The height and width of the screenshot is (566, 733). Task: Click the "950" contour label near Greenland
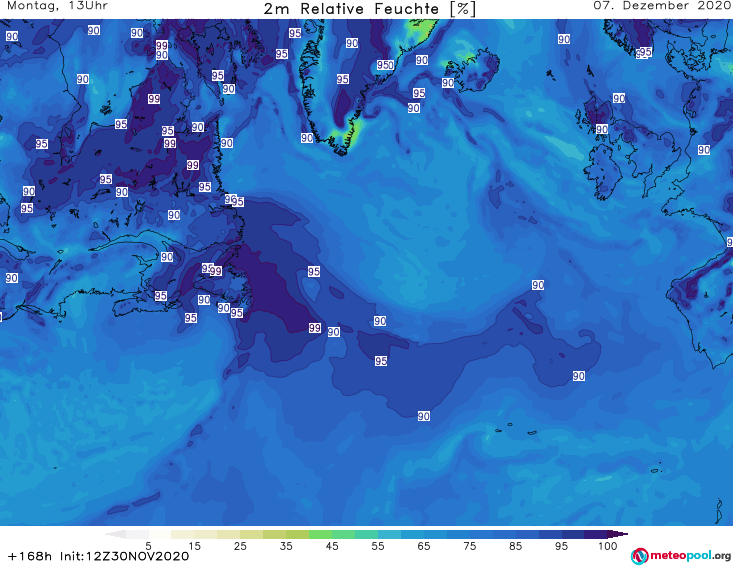(385, 65)
